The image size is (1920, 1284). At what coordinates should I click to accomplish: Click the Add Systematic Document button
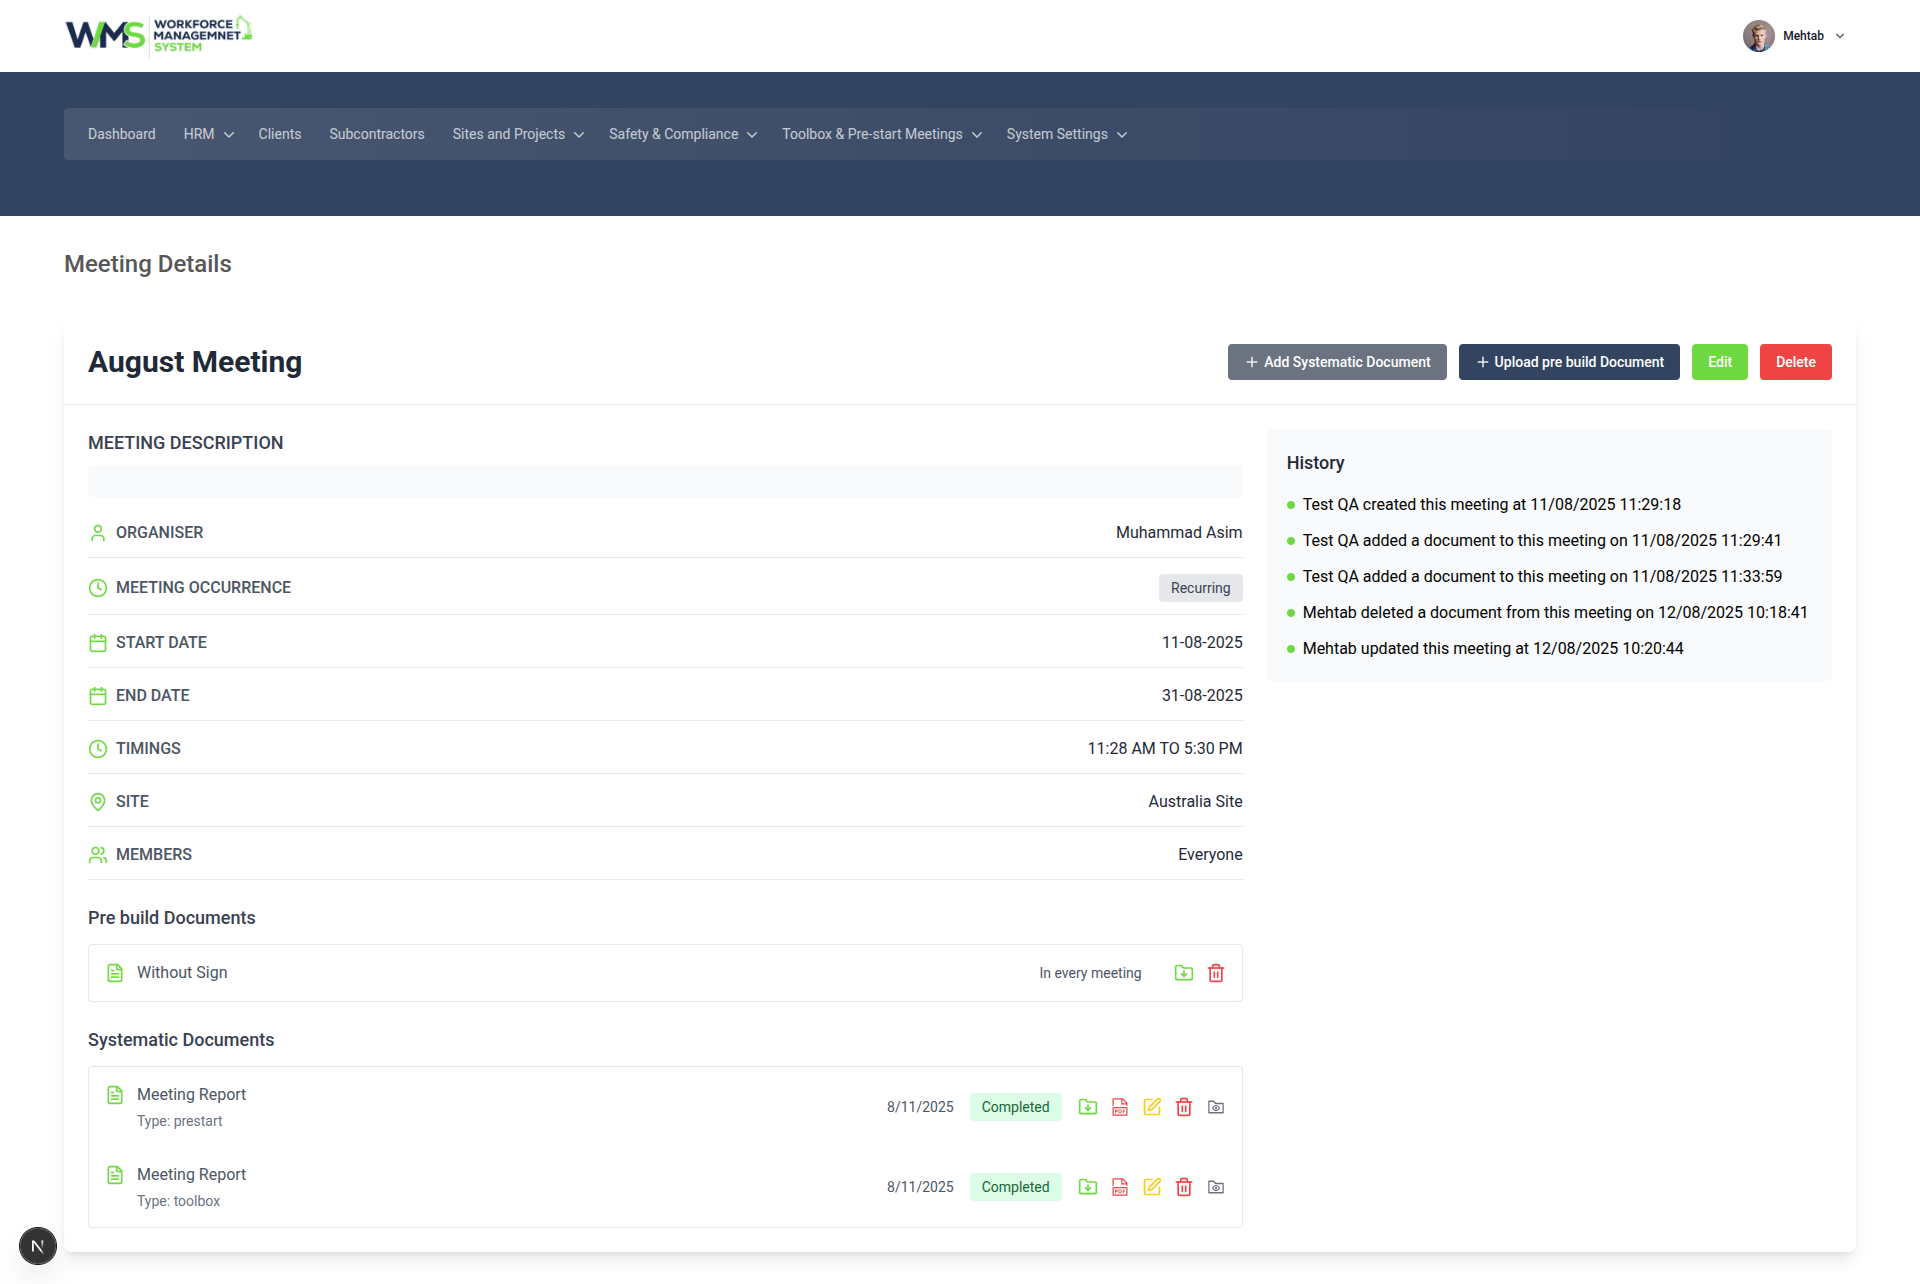[x=1337, y=362]
